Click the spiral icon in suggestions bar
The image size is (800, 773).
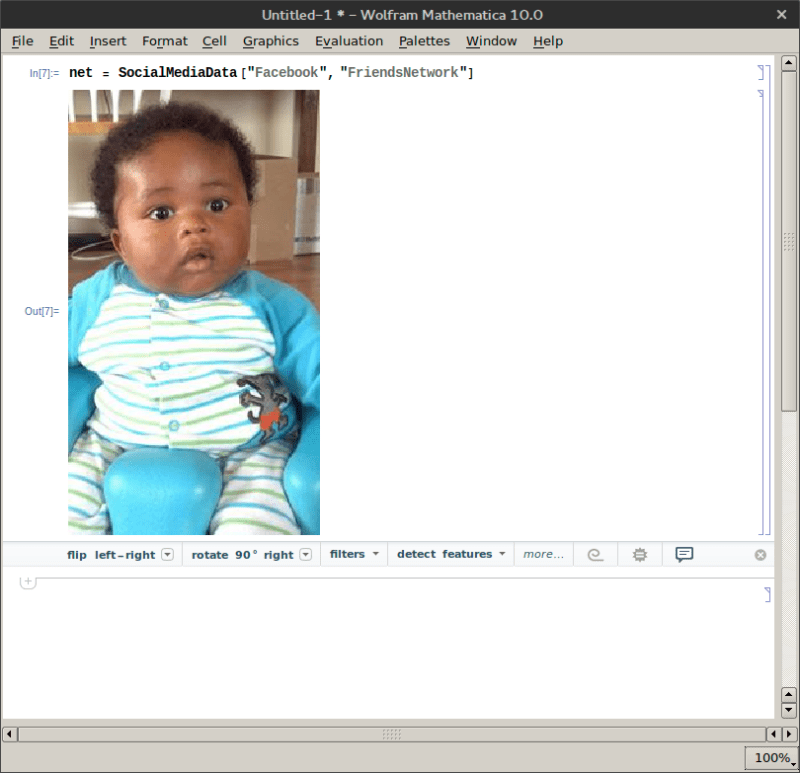(595, 555)
